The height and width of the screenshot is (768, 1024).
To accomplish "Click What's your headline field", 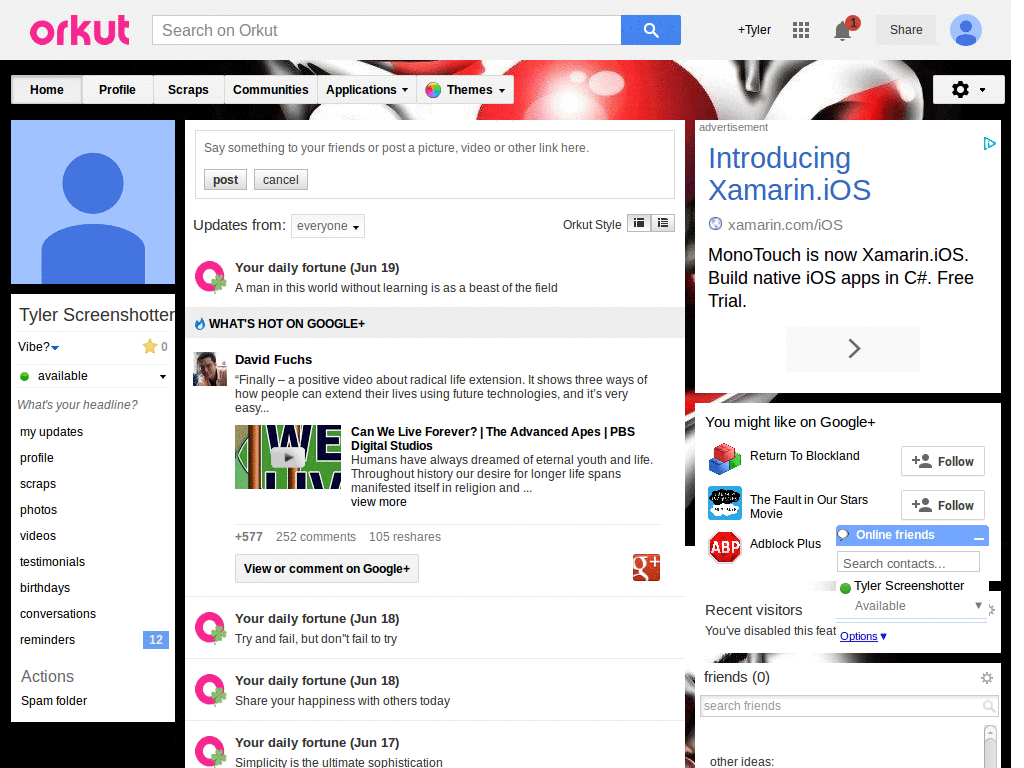I will tap(77, 405).
